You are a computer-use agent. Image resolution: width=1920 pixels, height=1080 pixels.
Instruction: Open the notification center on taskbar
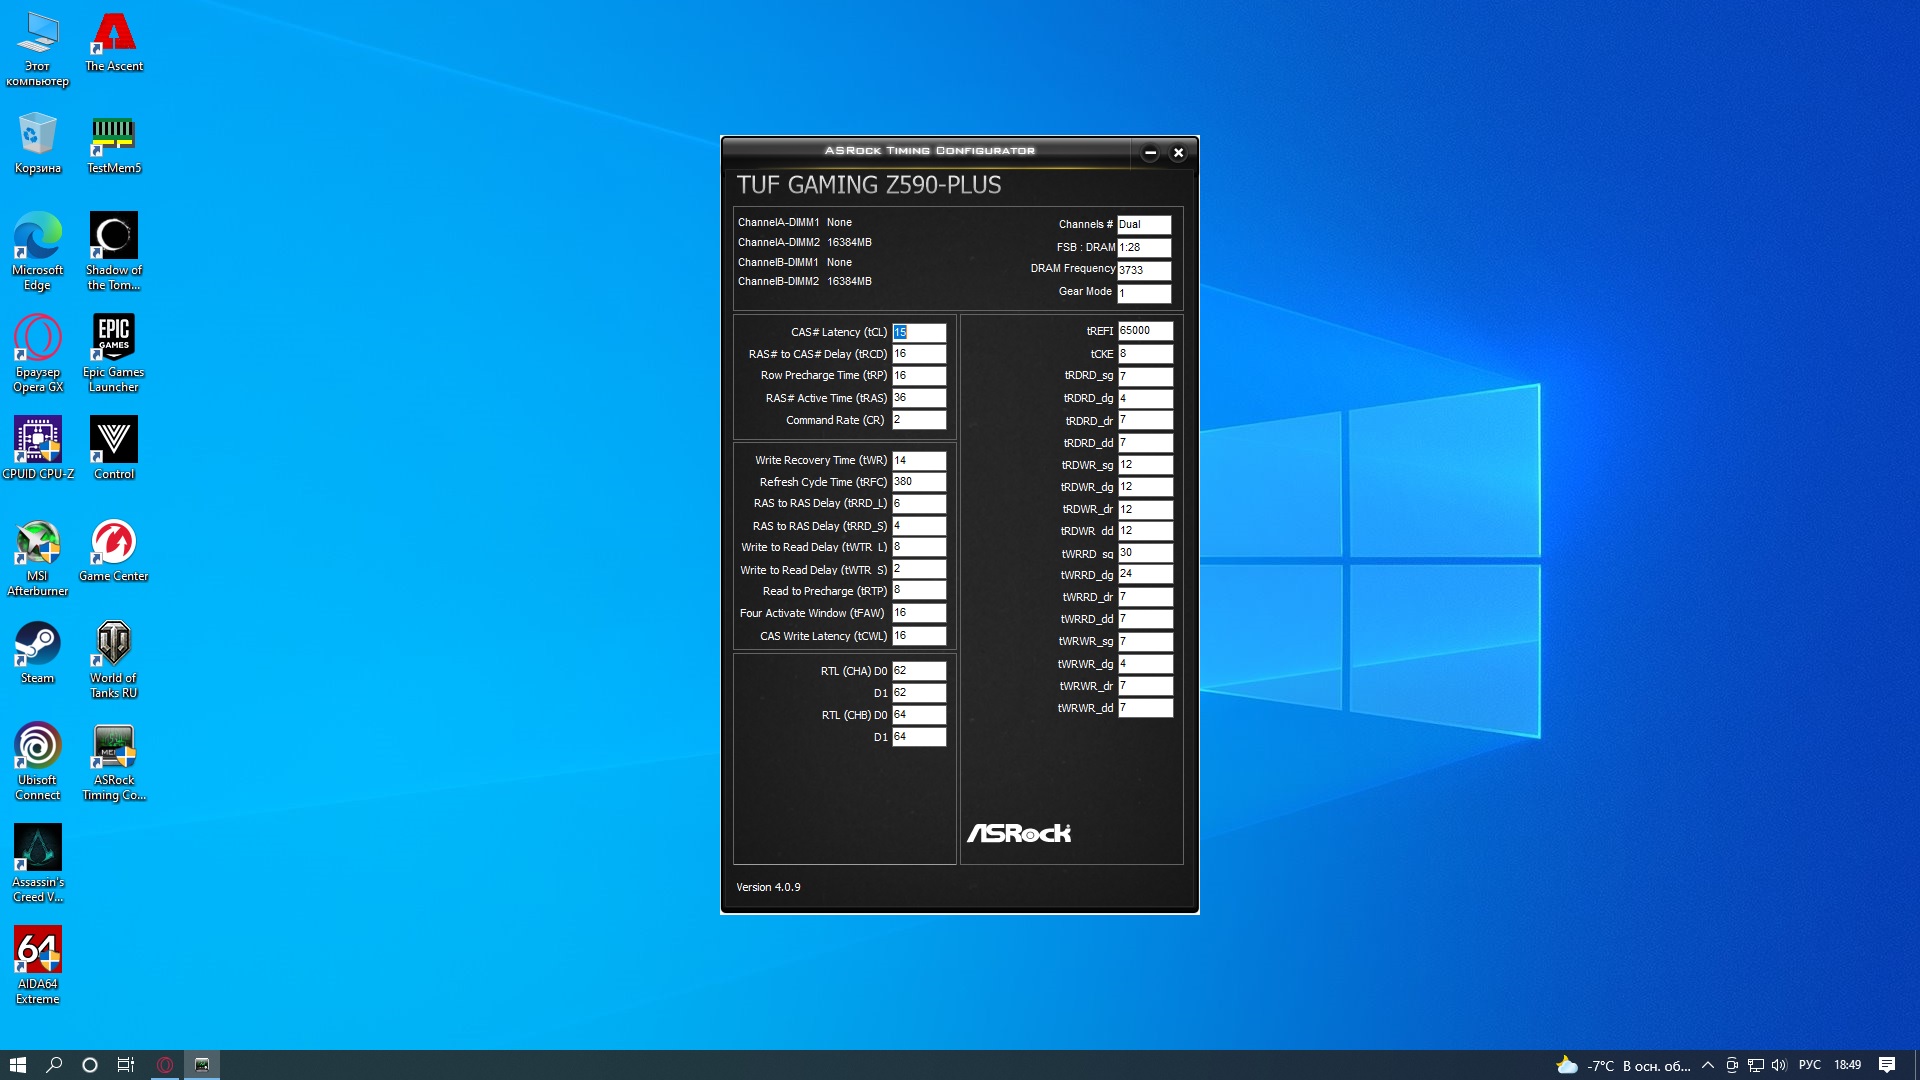[x=1887, y=1065]
